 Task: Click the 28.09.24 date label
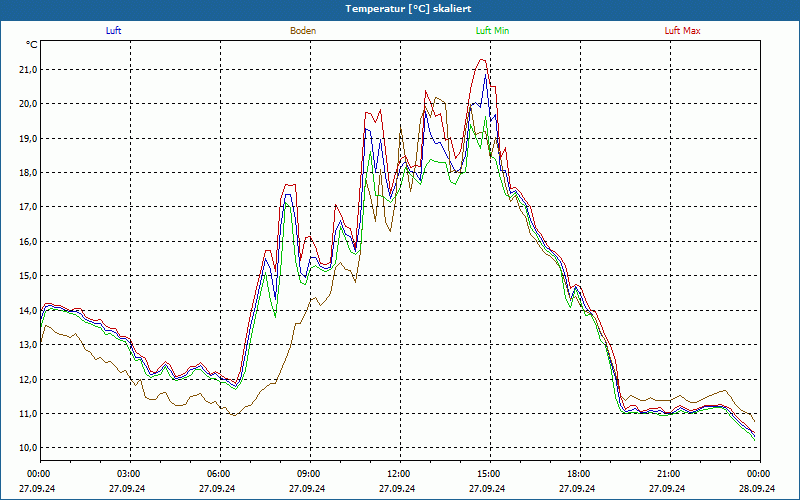pyautogui.click(x=758, y=489)
